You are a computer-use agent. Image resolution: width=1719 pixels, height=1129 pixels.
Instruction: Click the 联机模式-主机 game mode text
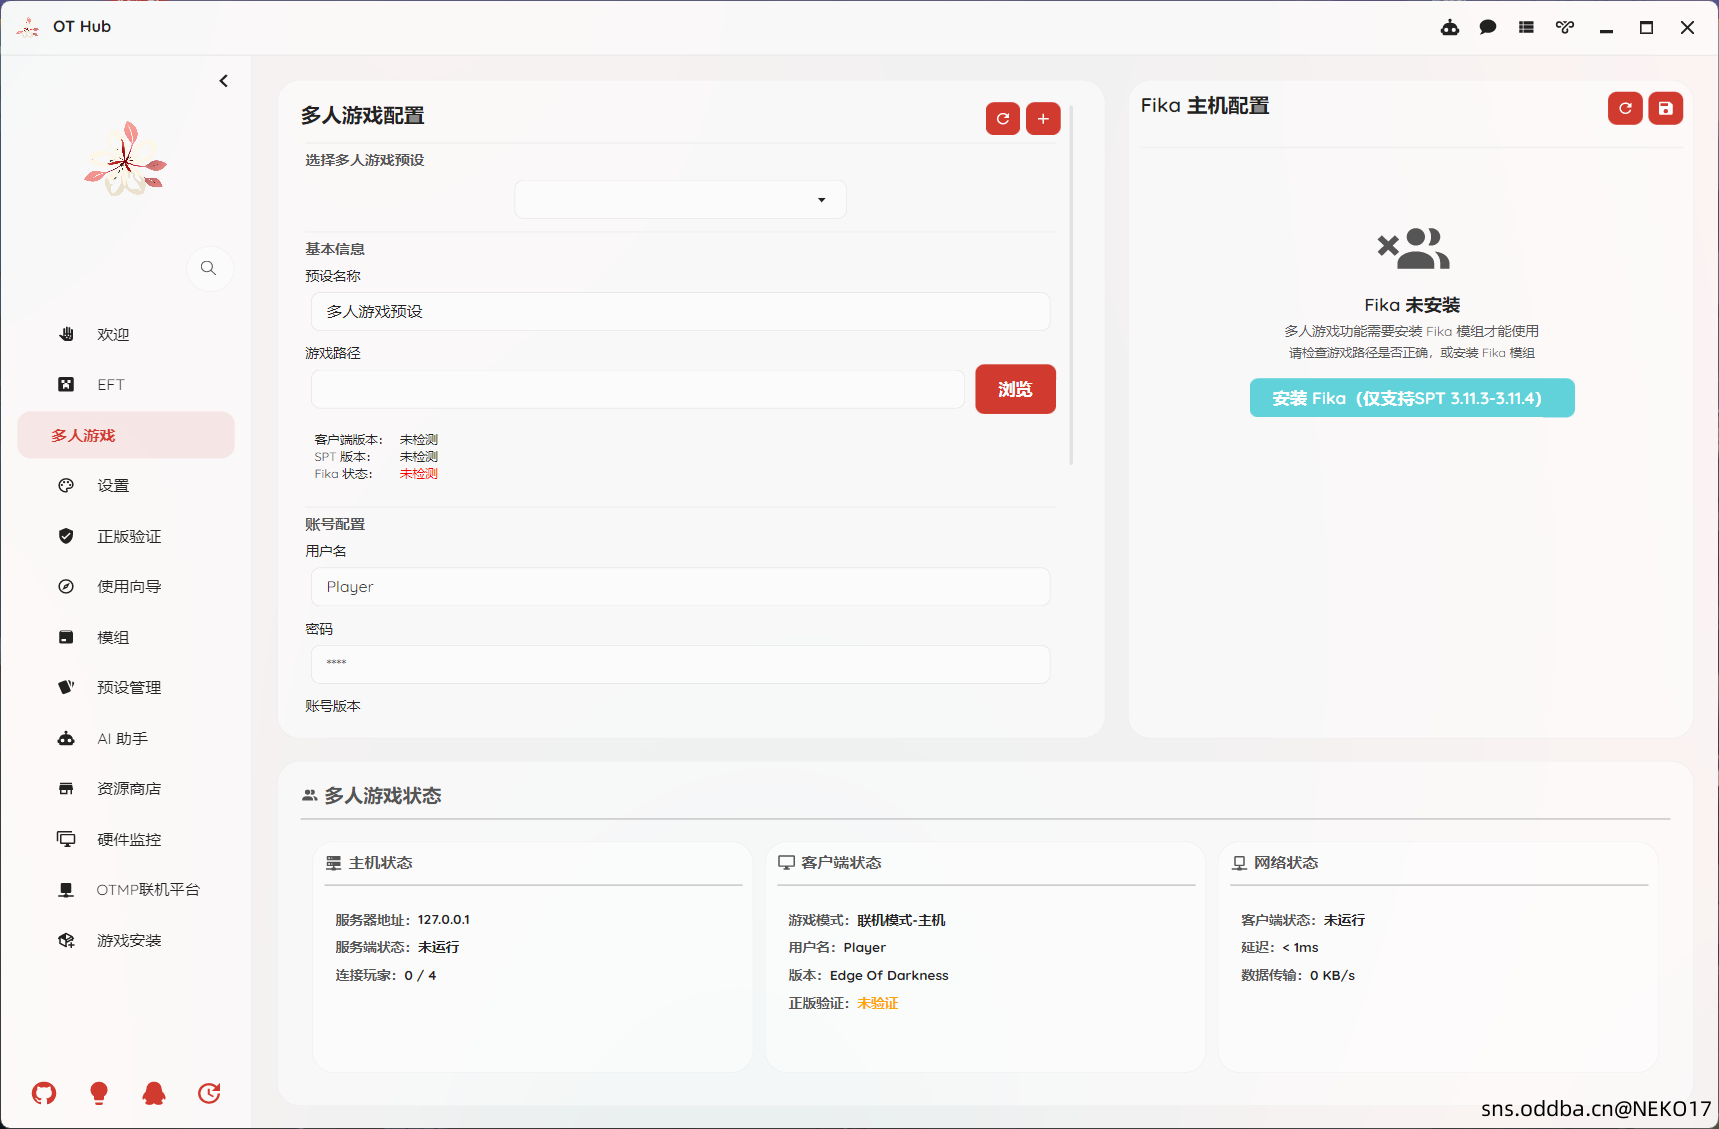[901, 920]
